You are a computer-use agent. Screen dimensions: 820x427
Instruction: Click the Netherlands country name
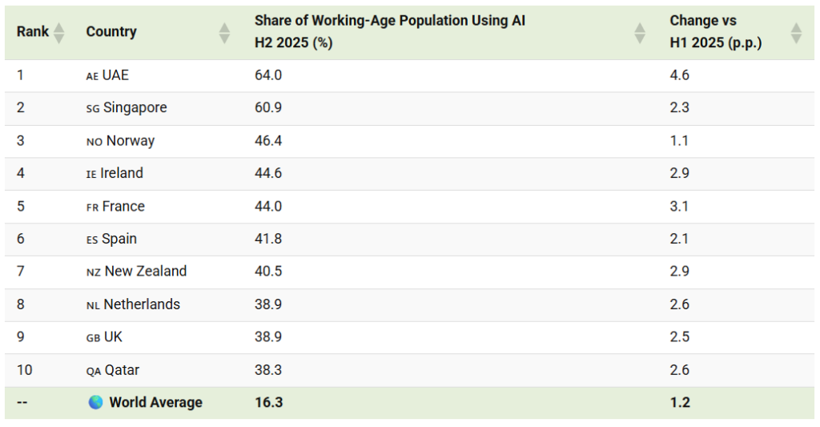pyautogui.click(x=142, y=304)
